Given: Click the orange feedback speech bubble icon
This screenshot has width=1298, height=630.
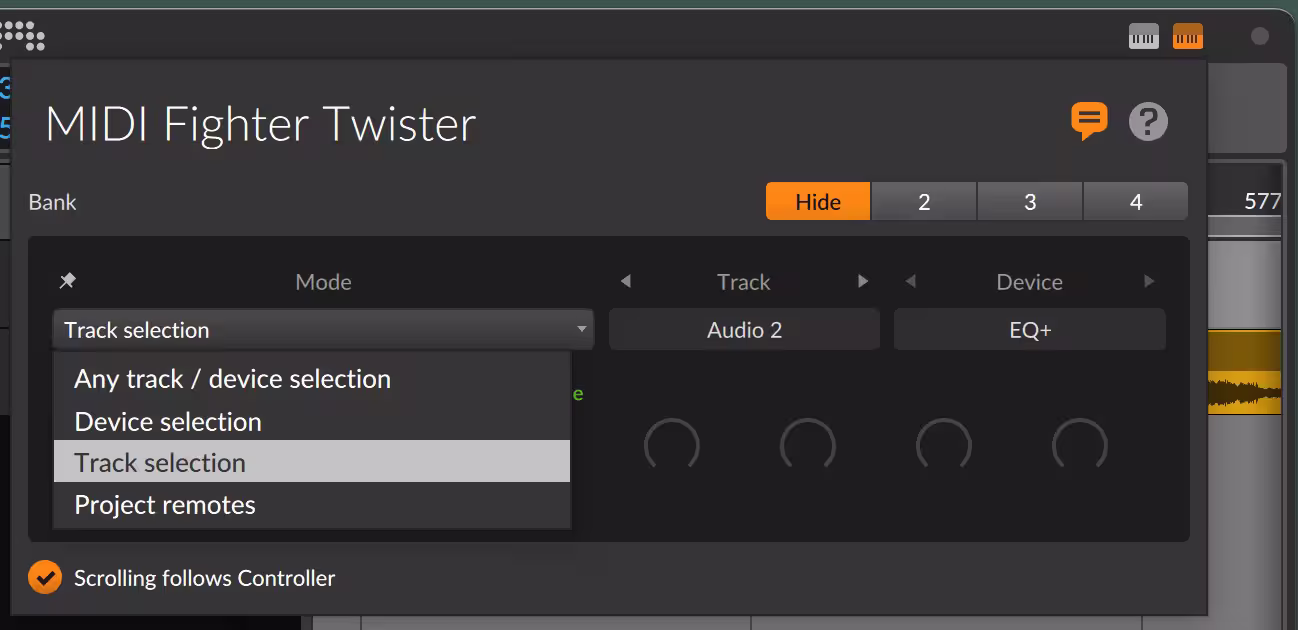Looking at the screenshot, I should 1089,121.
